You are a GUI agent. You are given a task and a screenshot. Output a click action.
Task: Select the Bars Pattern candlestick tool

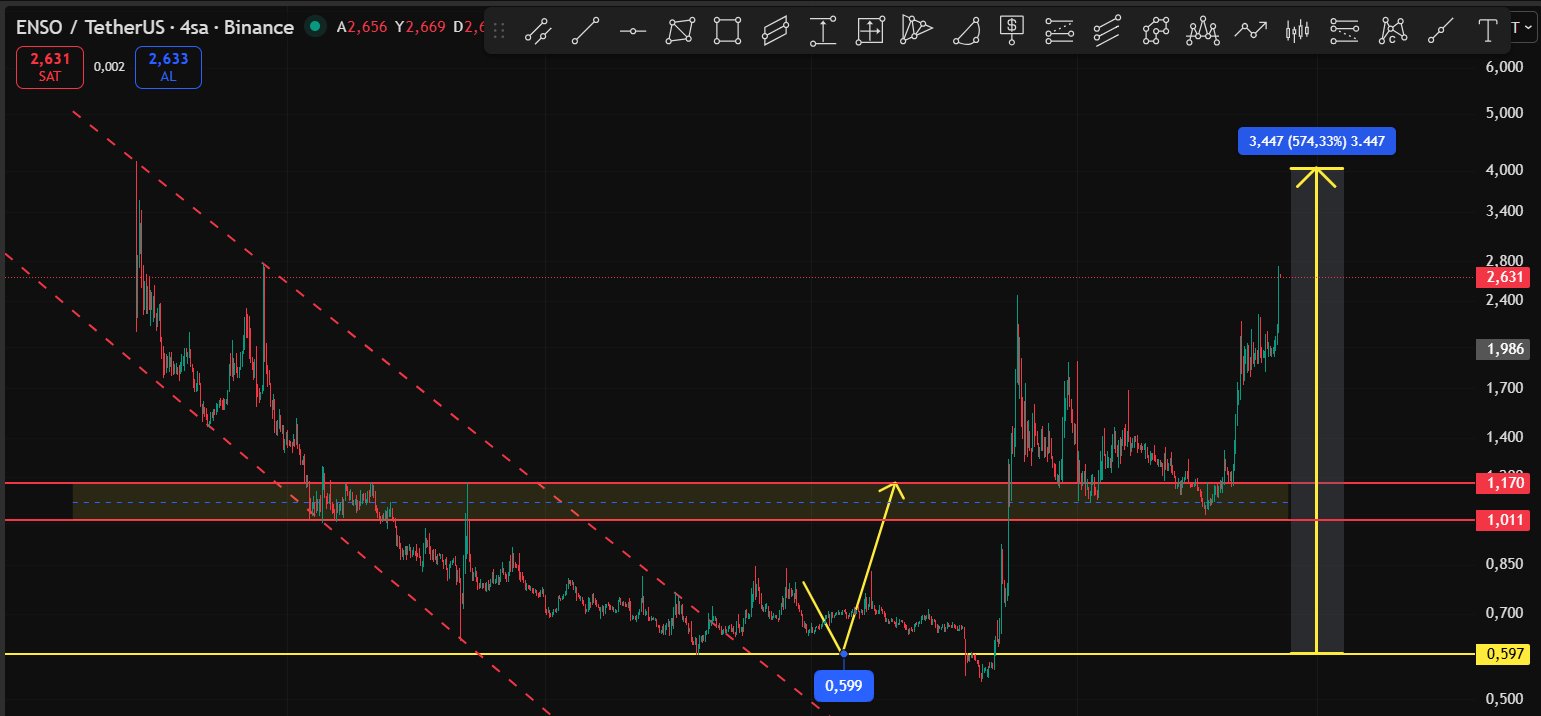(1297, 31)
